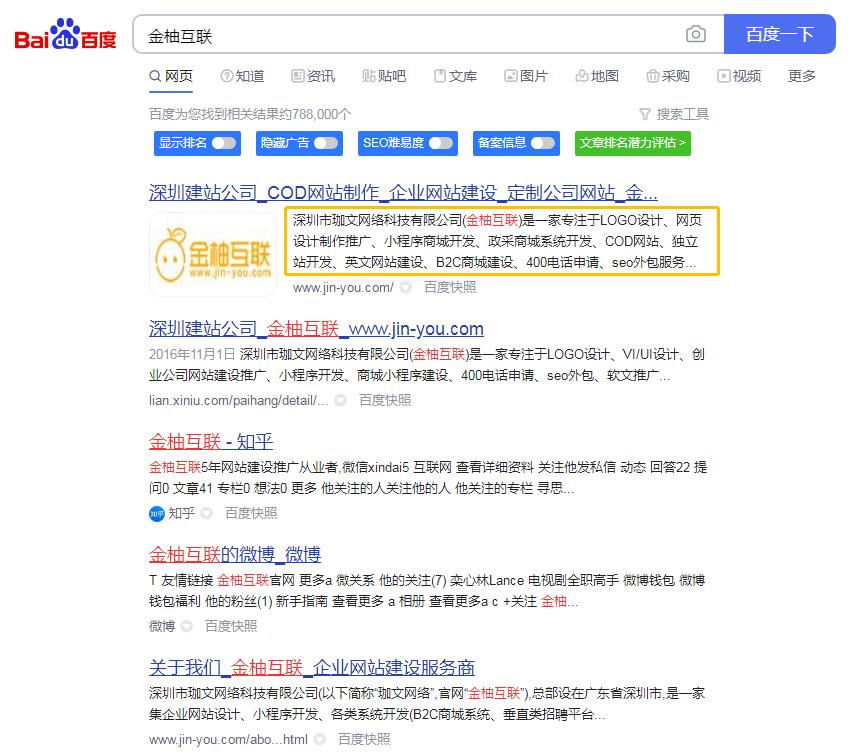
Task: Click the 微博 source name
Action: [x=162, y=627]
